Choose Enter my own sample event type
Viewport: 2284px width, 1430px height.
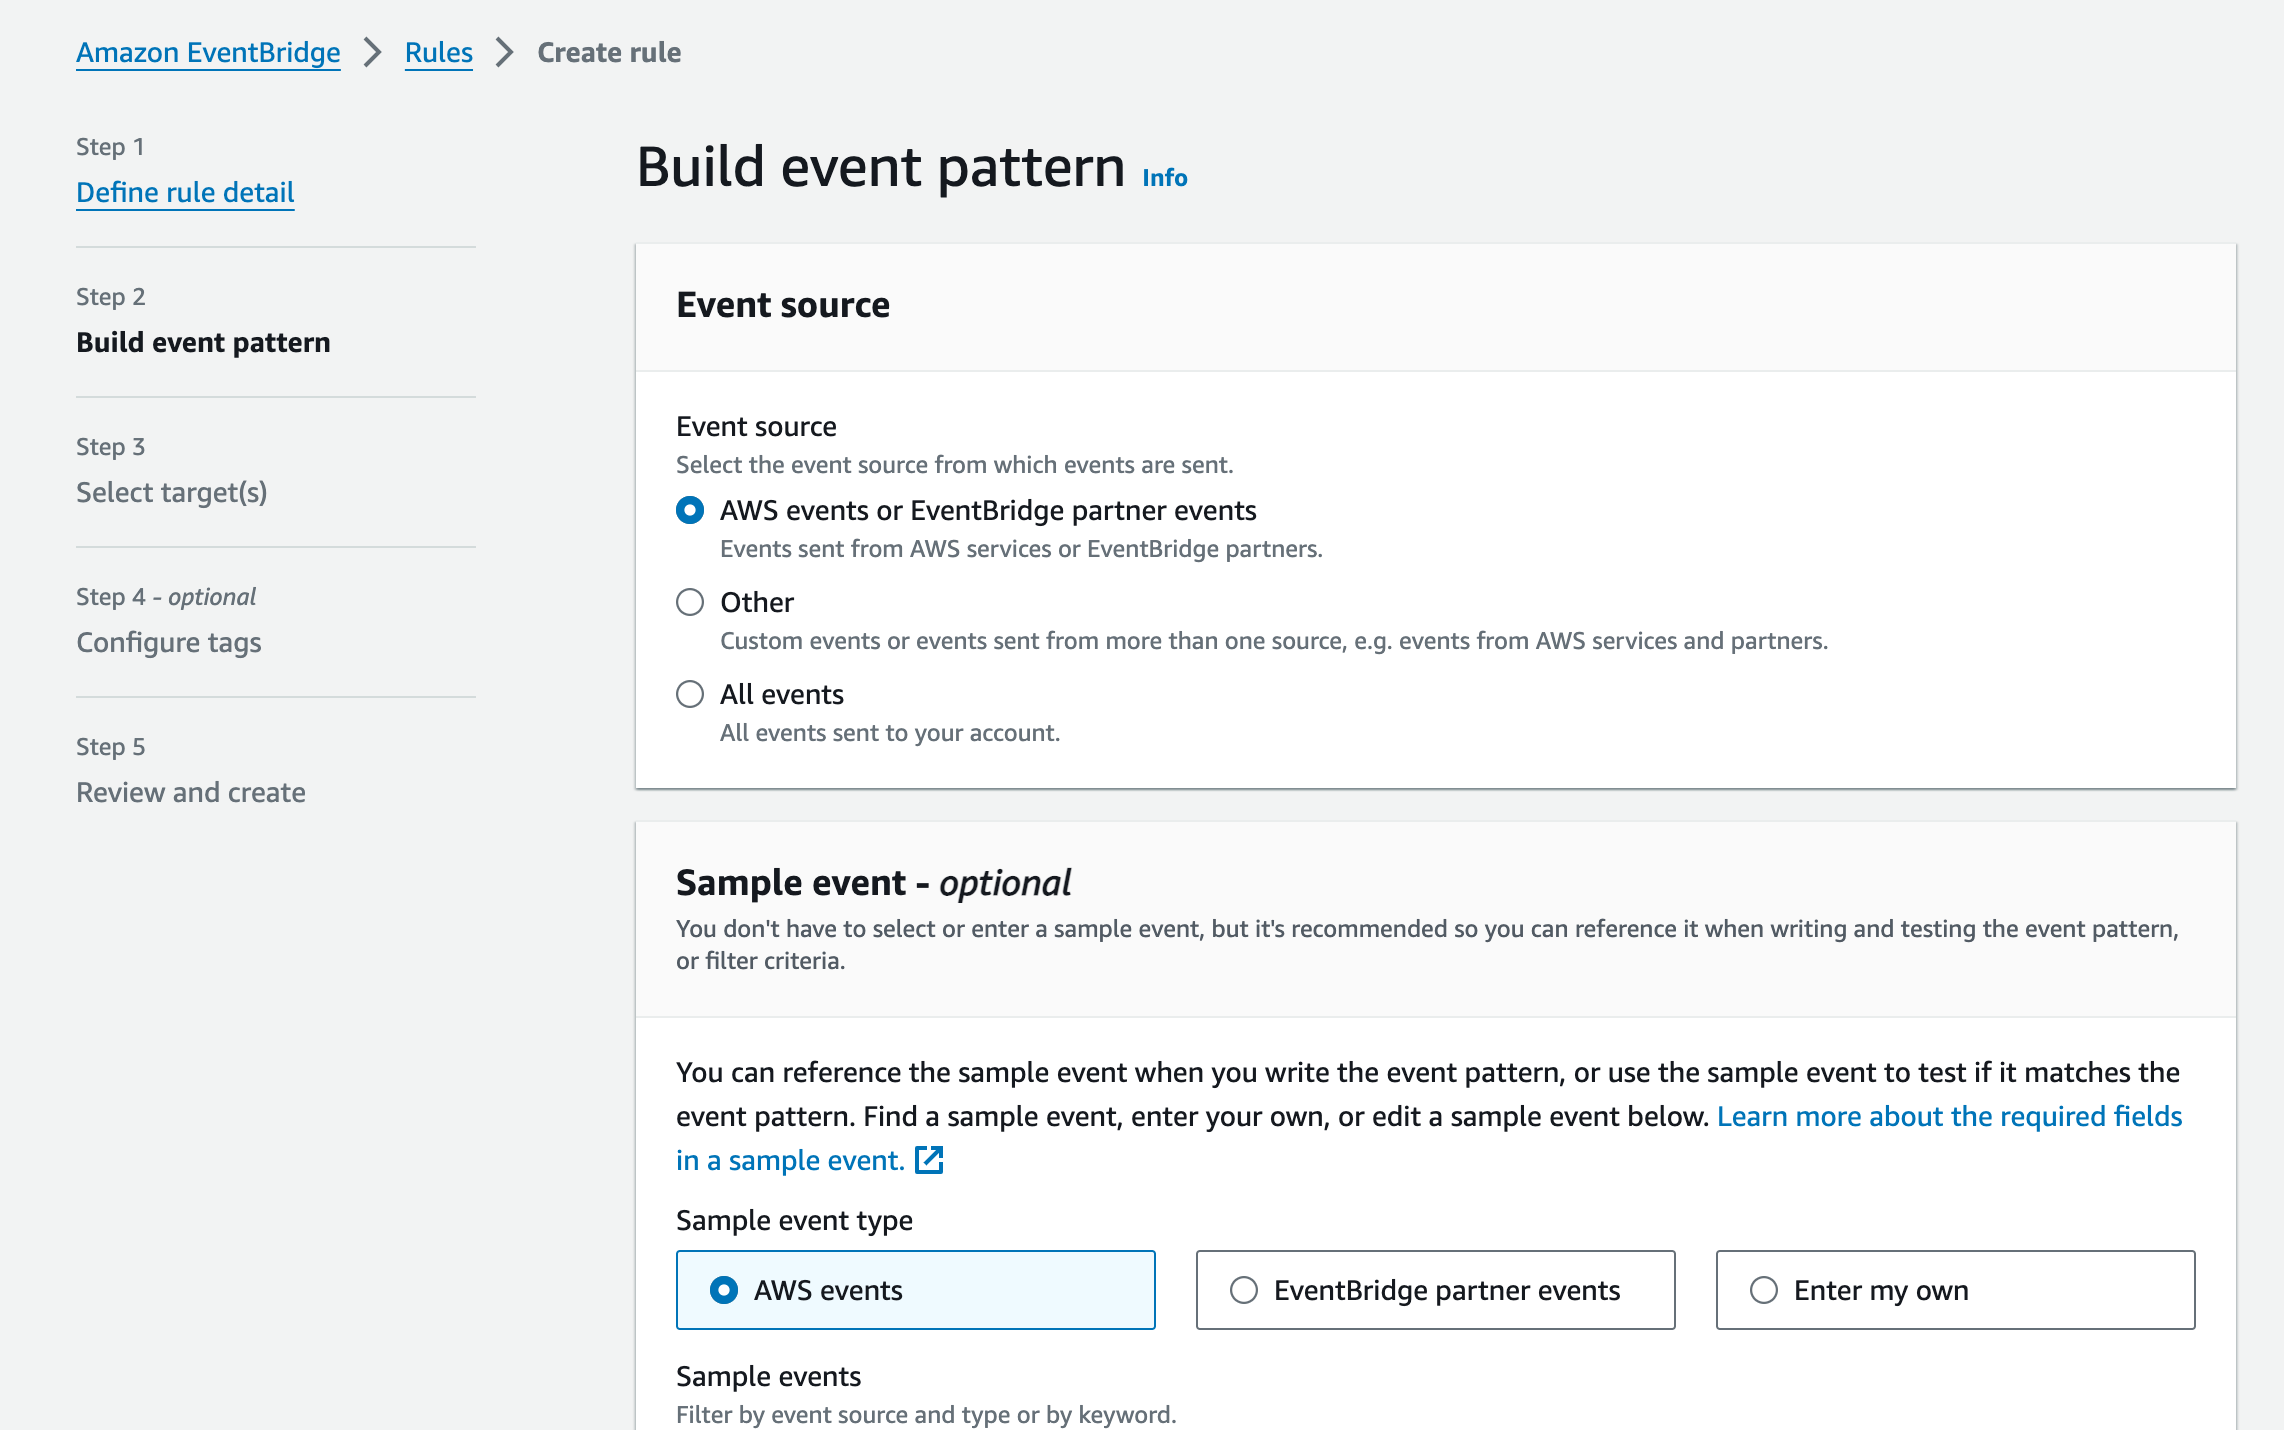tap(1956, 1290)
